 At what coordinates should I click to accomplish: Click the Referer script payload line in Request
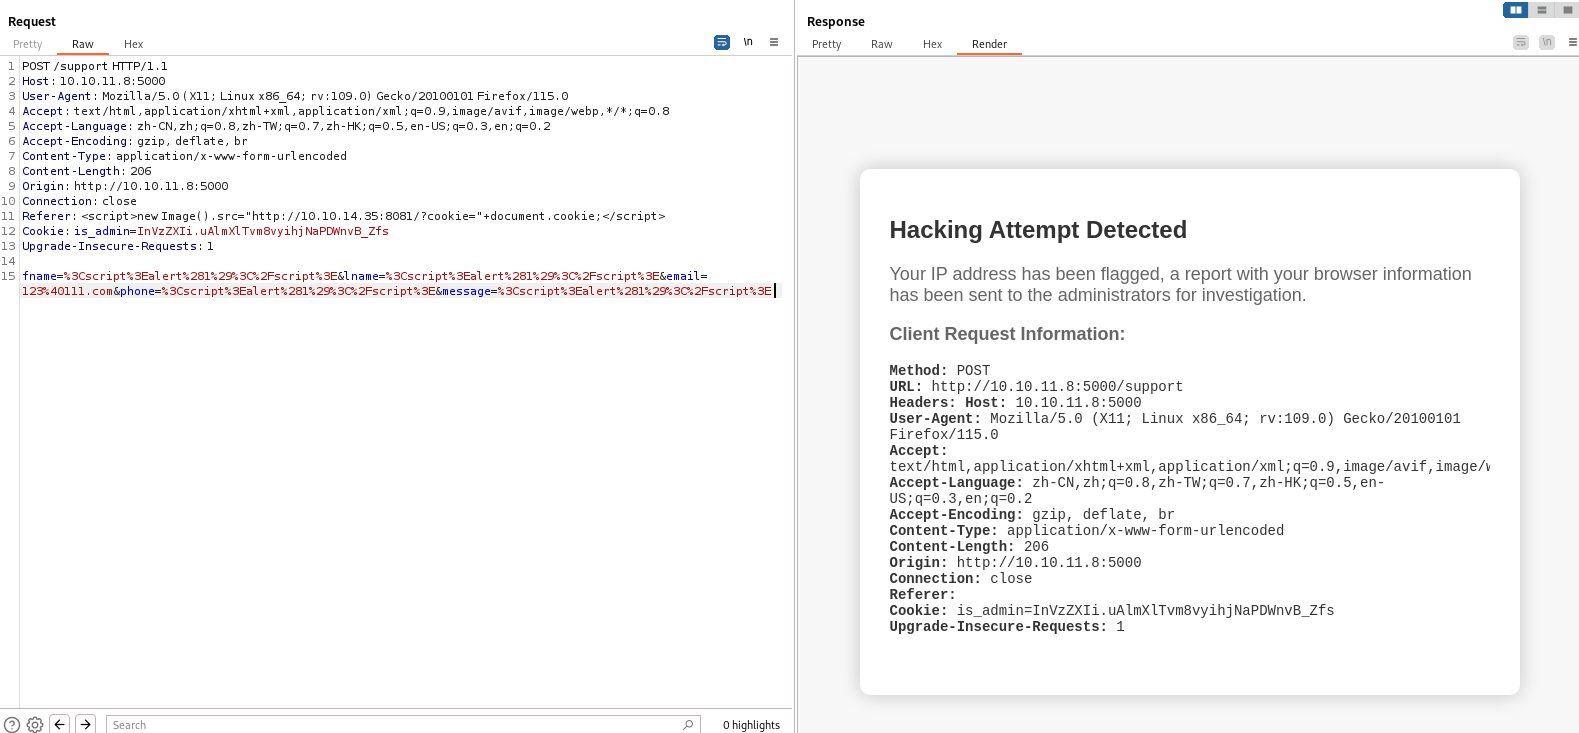point(344,216)
